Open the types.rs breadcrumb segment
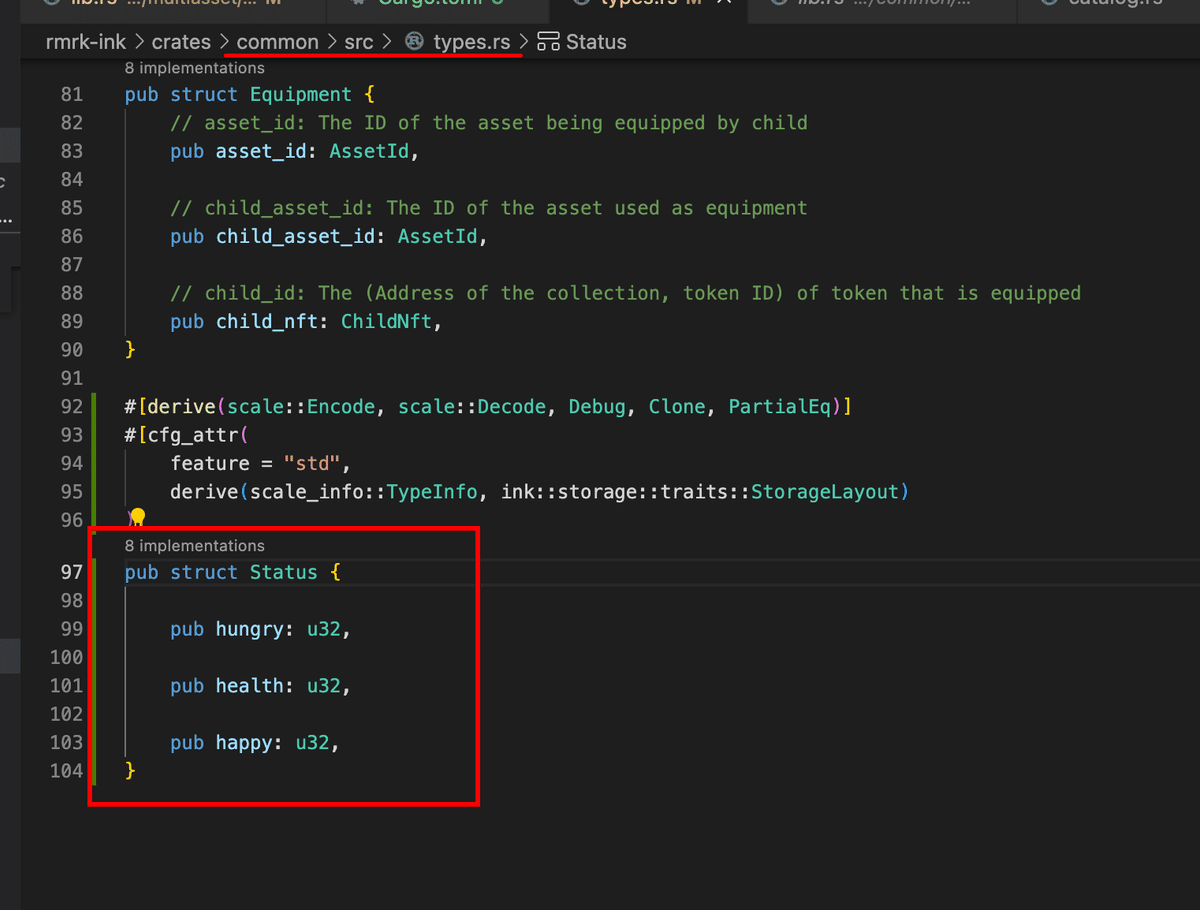Screen dimensions: 1200x910 pyautogui.click(x=472, y=42)
